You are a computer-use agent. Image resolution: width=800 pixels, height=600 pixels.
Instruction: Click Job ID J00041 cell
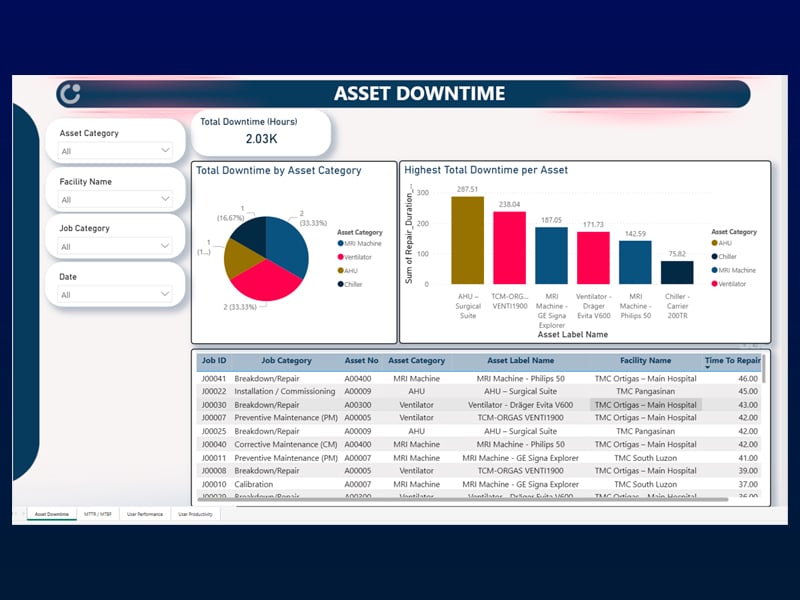pos(214,379)
